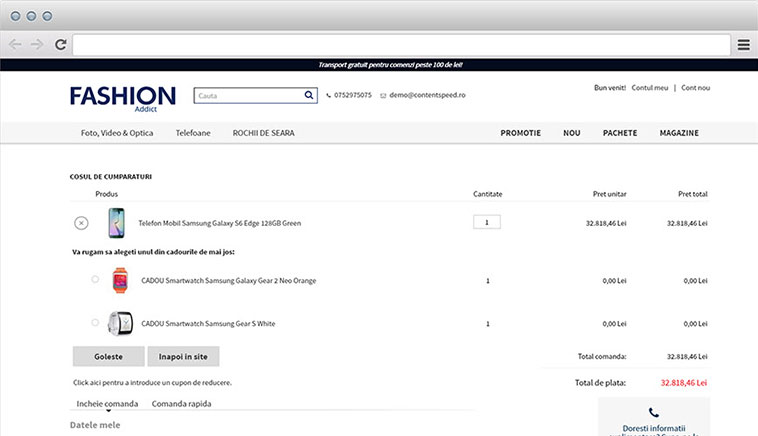Open the Contul meu link

click(650, 88)
